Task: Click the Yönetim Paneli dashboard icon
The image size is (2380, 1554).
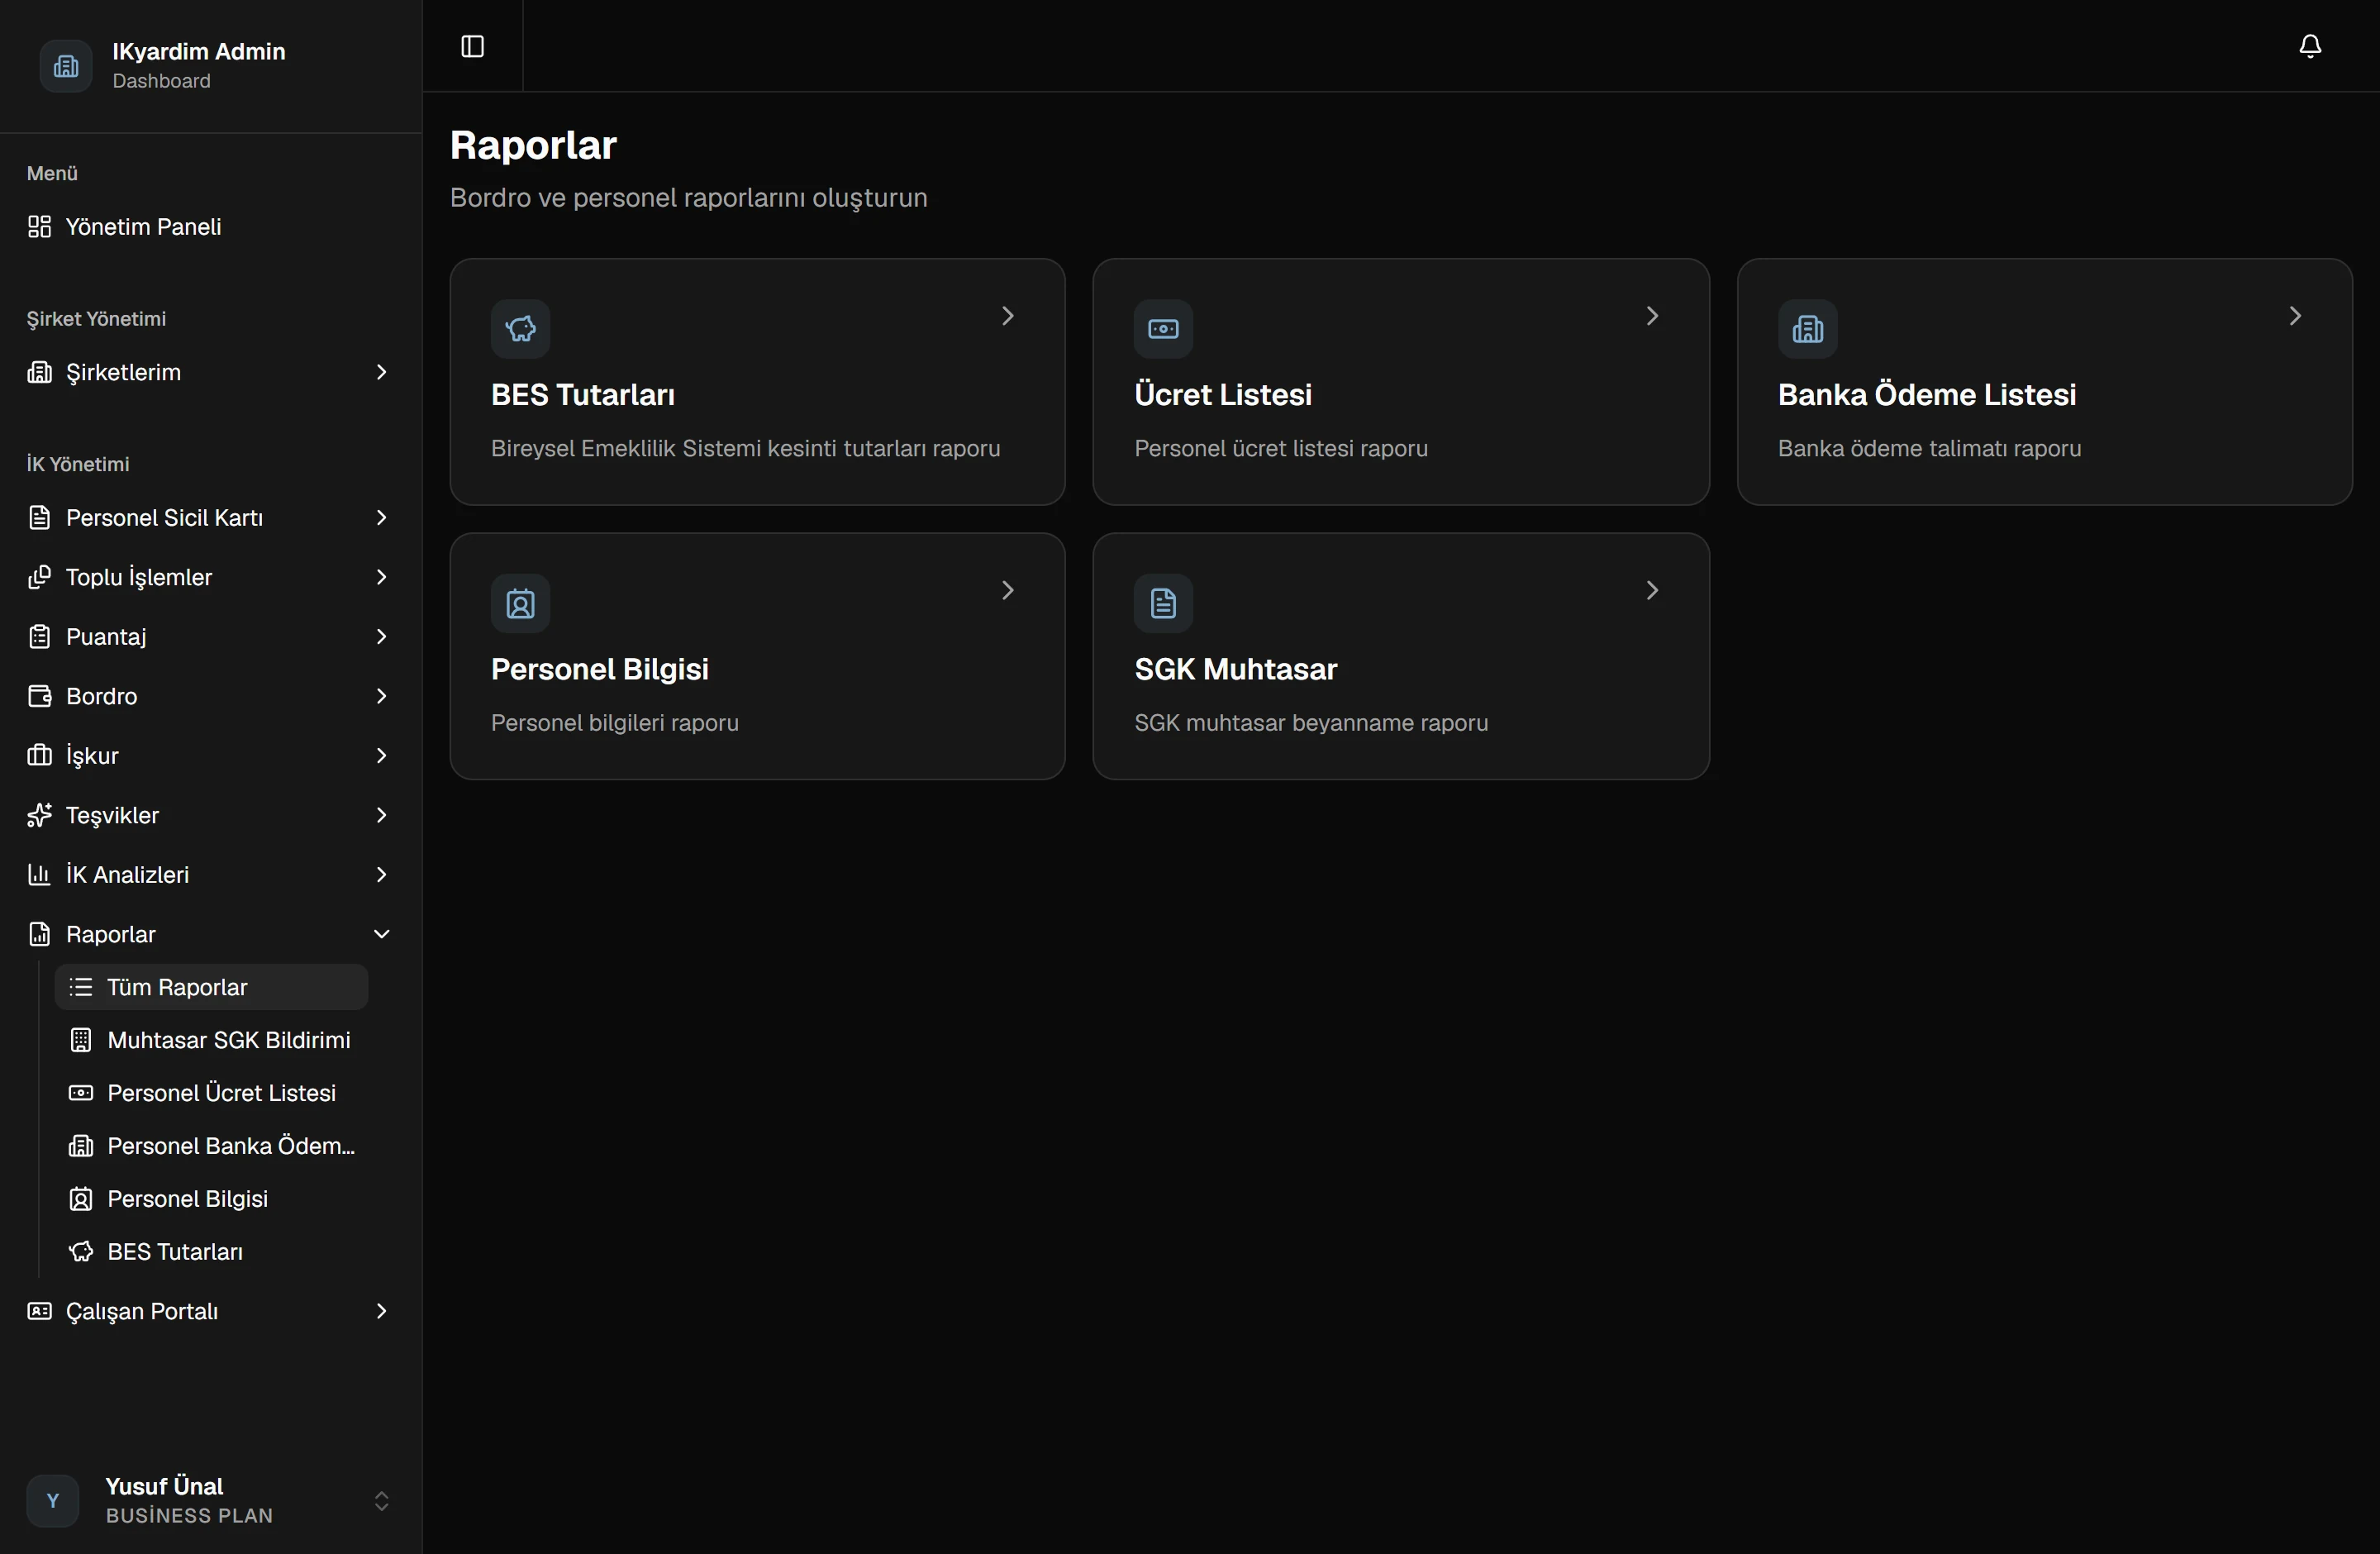Action: tap(39, 227)
